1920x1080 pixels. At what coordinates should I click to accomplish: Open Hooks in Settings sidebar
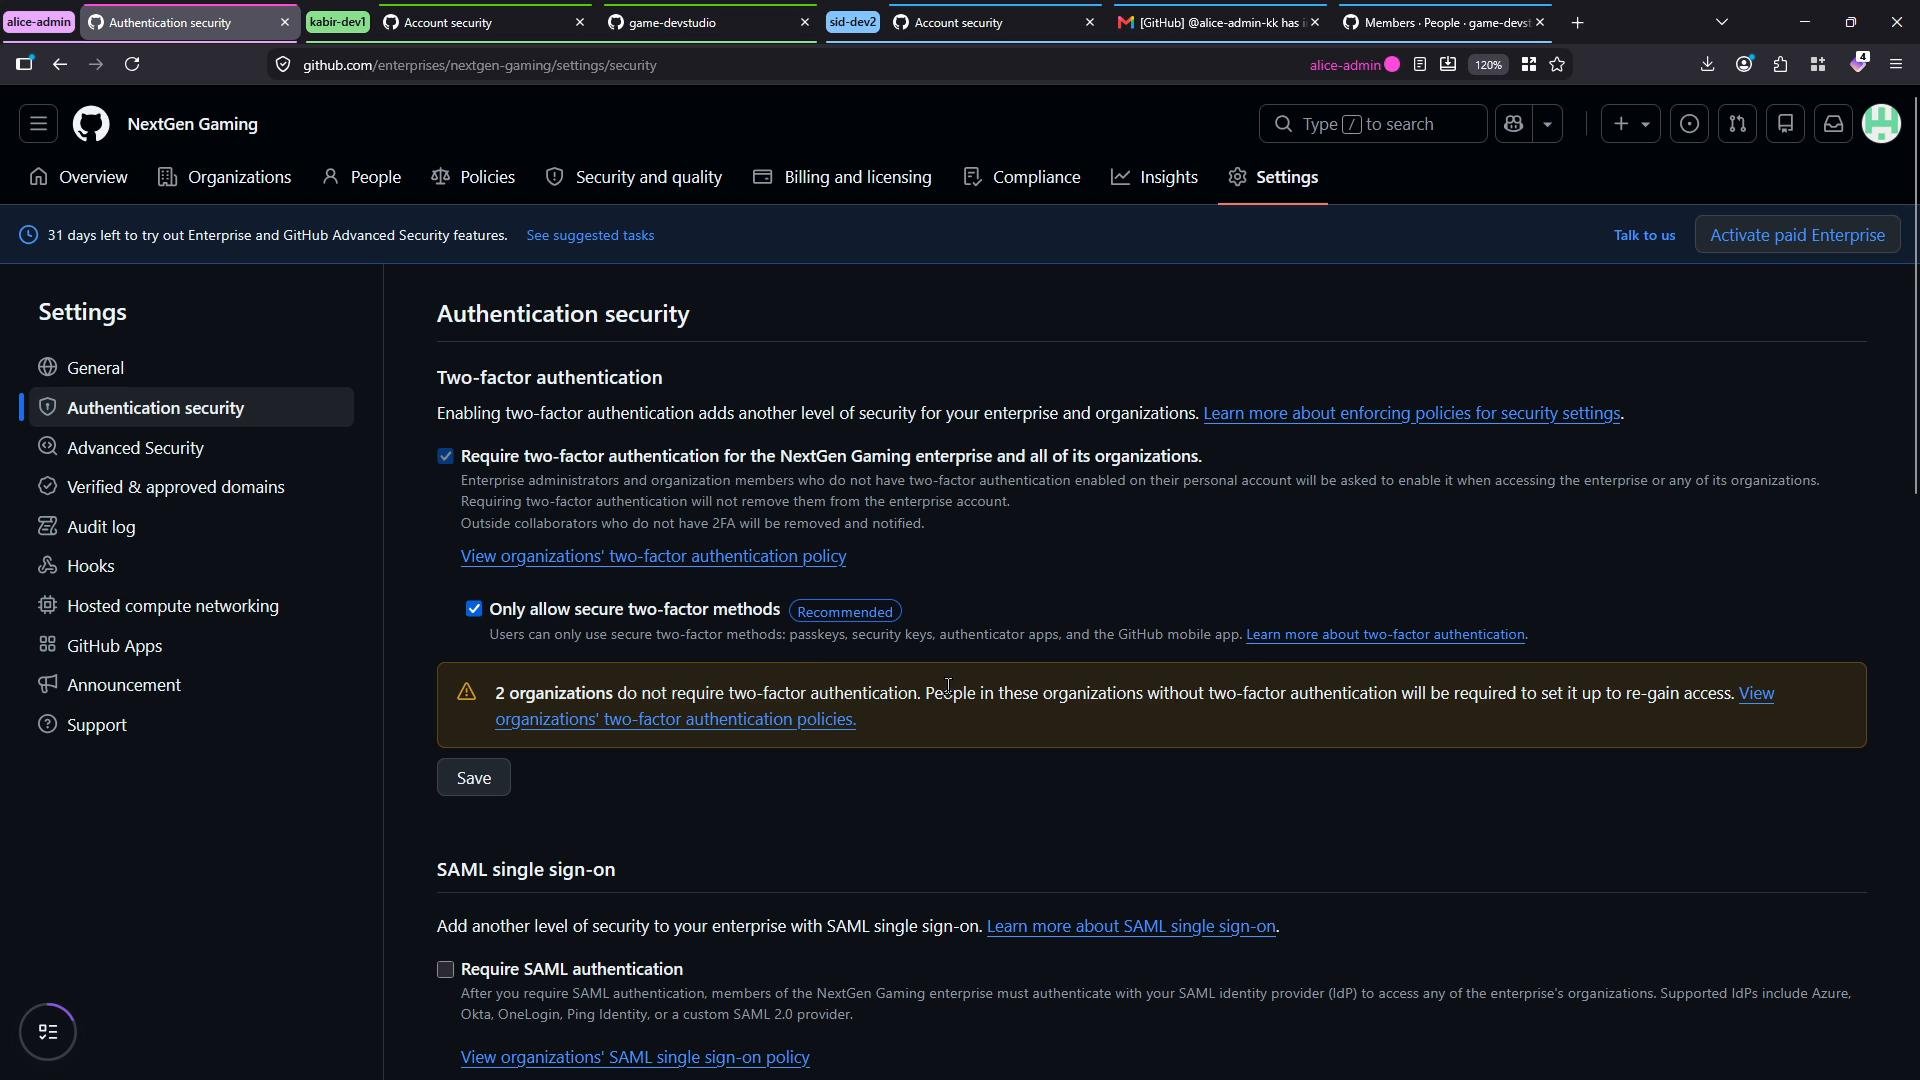click(x=191, y=566)
